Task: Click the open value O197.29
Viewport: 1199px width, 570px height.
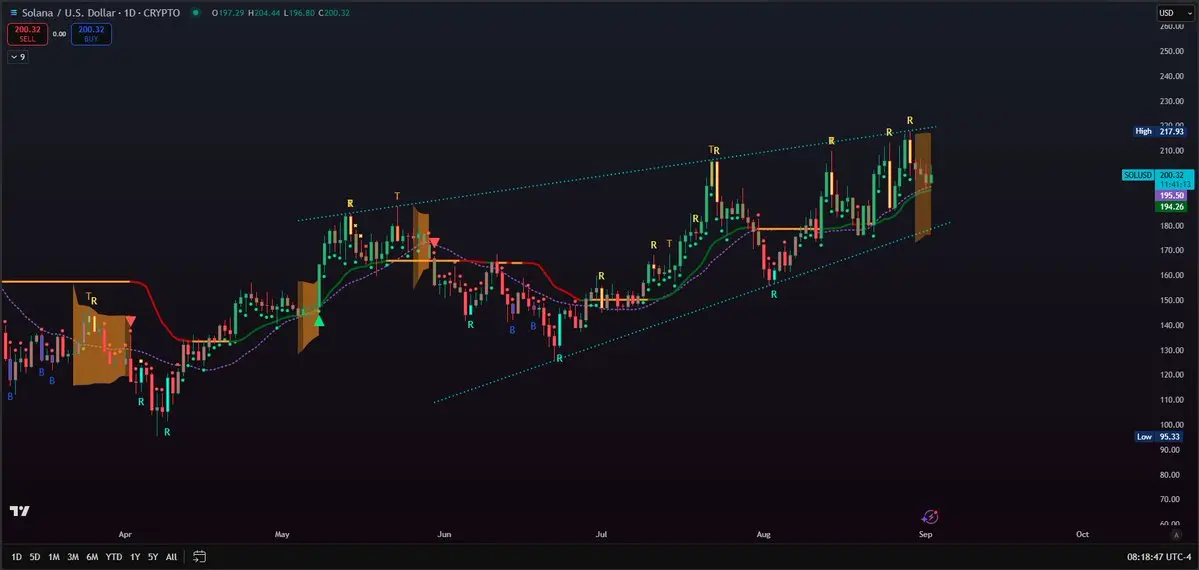Action: pyautogui.click(x=228, y=13)
